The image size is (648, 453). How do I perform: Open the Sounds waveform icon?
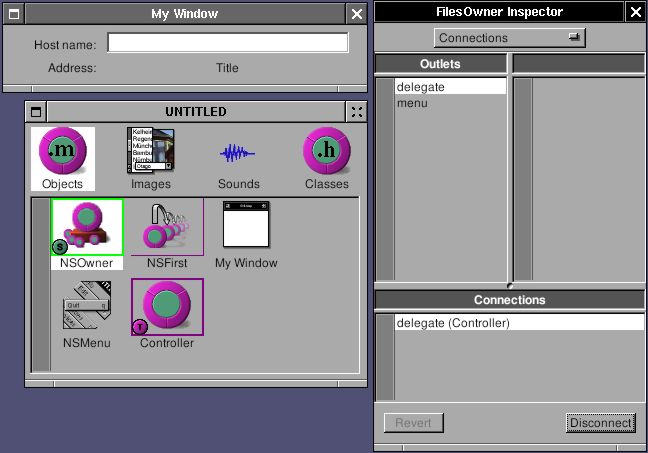point(238,152)
